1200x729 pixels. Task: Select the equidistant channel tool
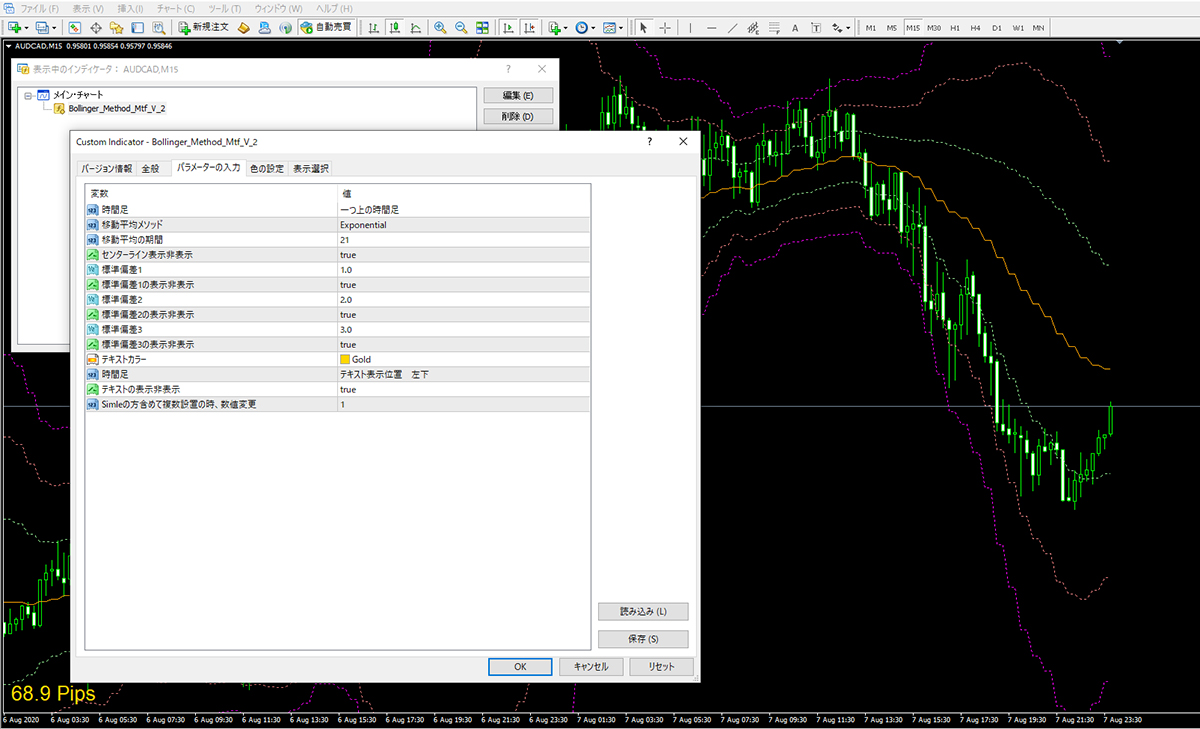coord(753,27)
